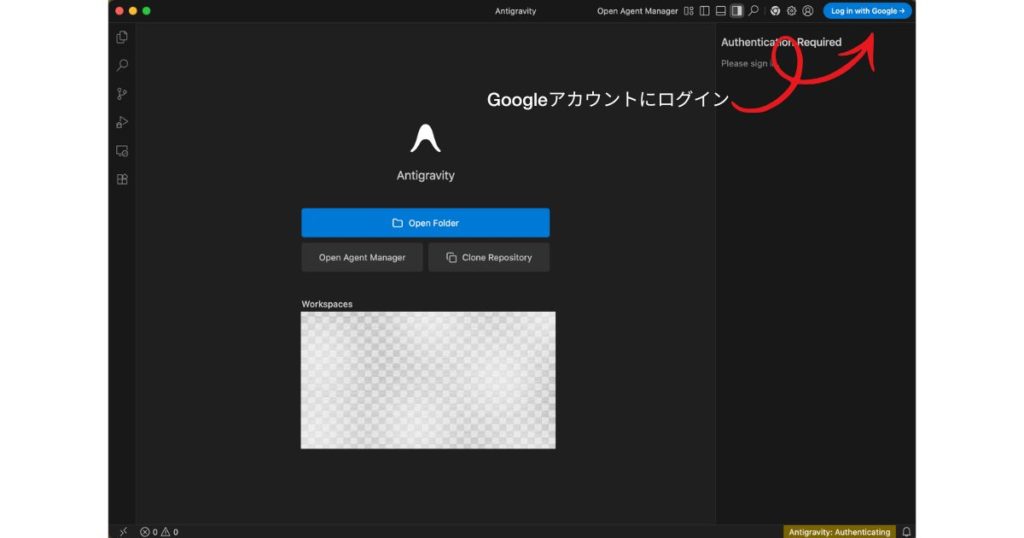
Task: Click the Clone Repository button
Action: 489,257
